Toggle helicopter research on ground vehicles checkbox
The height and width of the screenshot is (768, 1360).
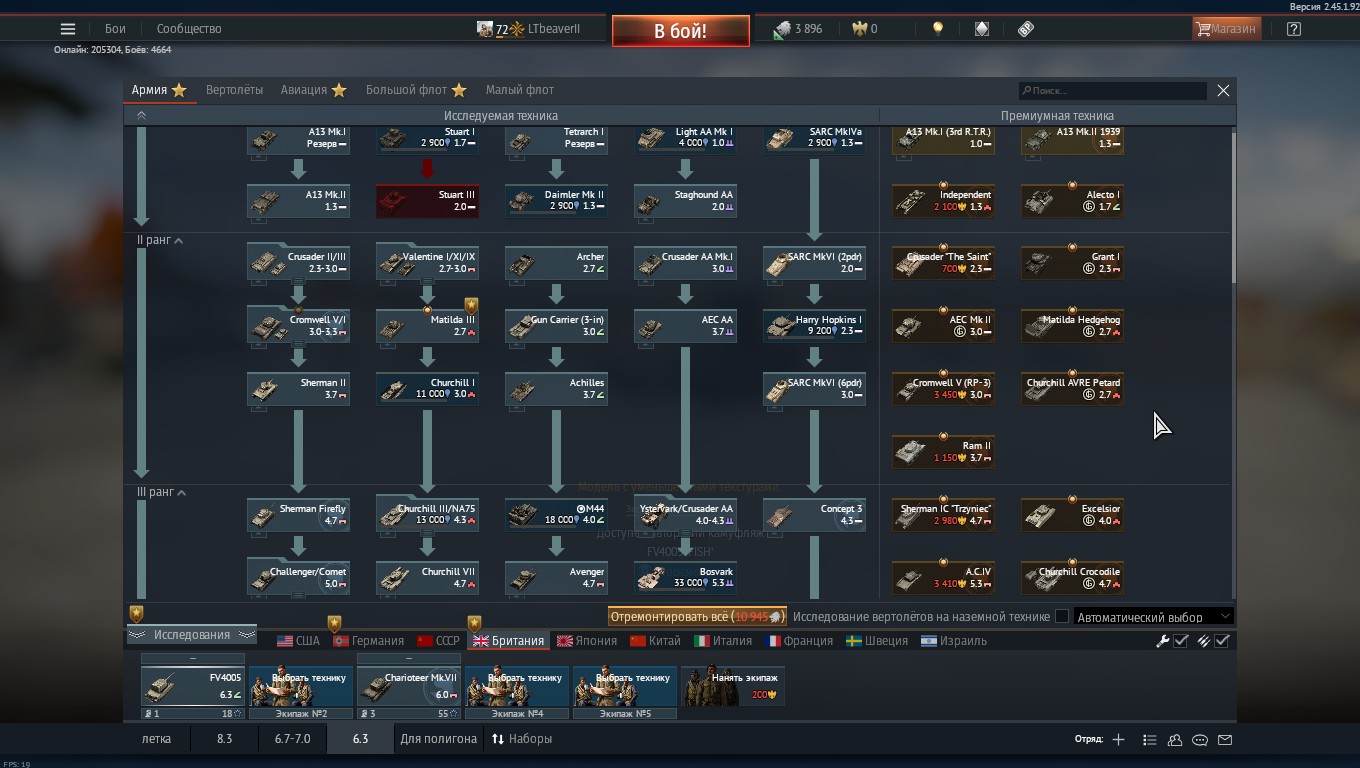(1062, 617)
